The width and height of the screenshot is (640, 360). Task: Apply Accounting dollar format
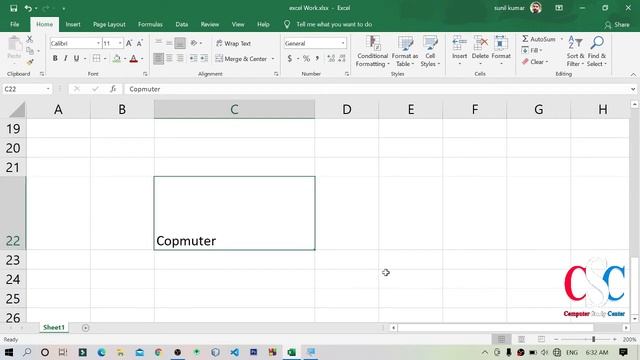pyautogui.click(x=289, y=58)
